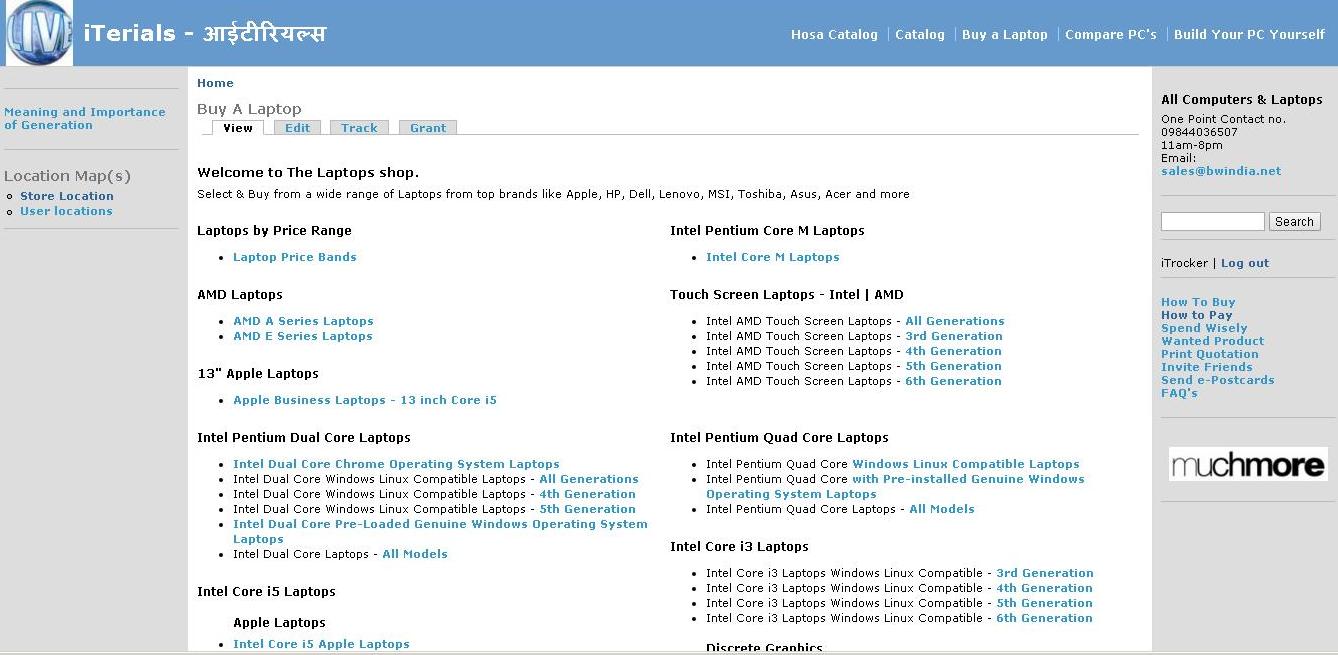Open 3rd Generation for Core i3 Laptops
The image size is (1338, 655).
point(1045,573)
